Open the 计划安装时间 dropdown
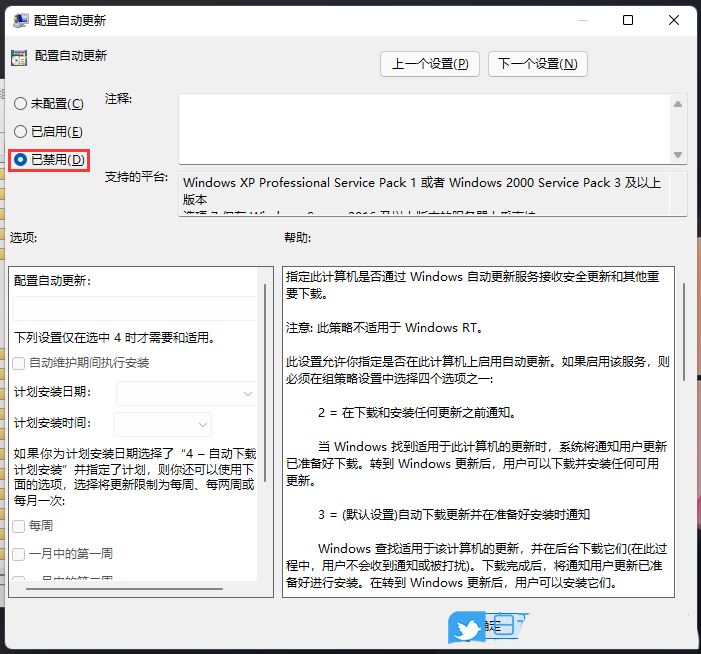This screenshot has width=701, height=654. (163, 424)
